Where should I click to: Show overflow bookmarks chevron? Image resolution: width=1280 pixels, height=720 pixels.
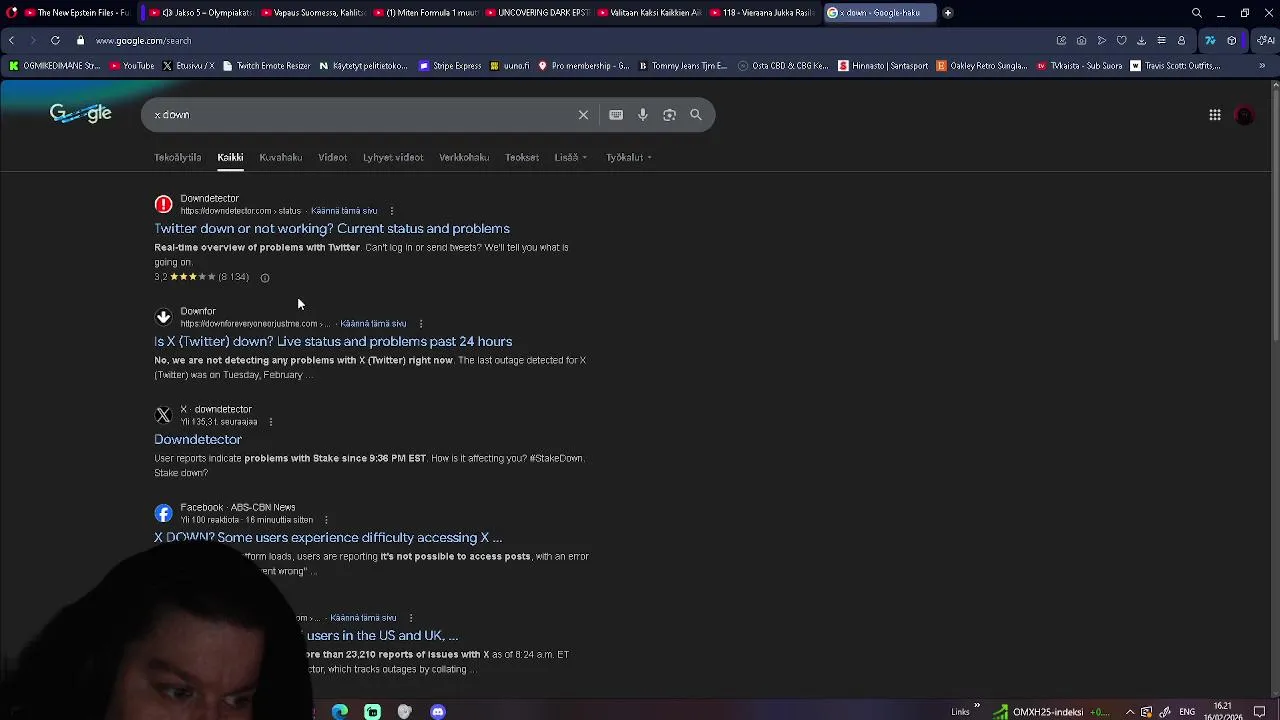(1262, 66)
